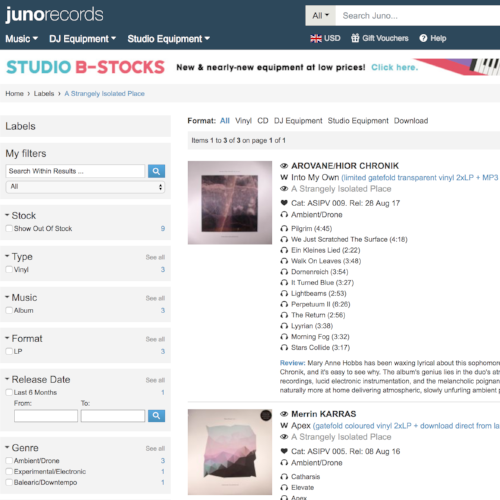Select the Studio Equipment format tab
500x500 pixels.
(x=358, y=121)
